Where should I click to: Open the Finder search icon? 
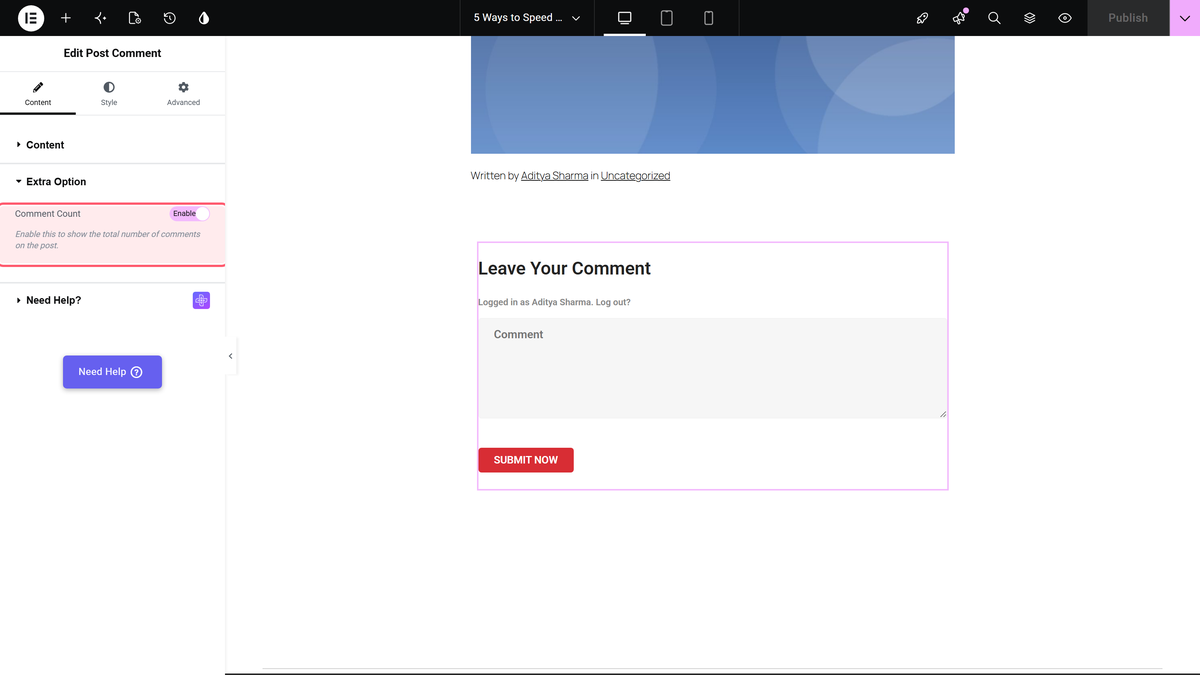point(994,18)
